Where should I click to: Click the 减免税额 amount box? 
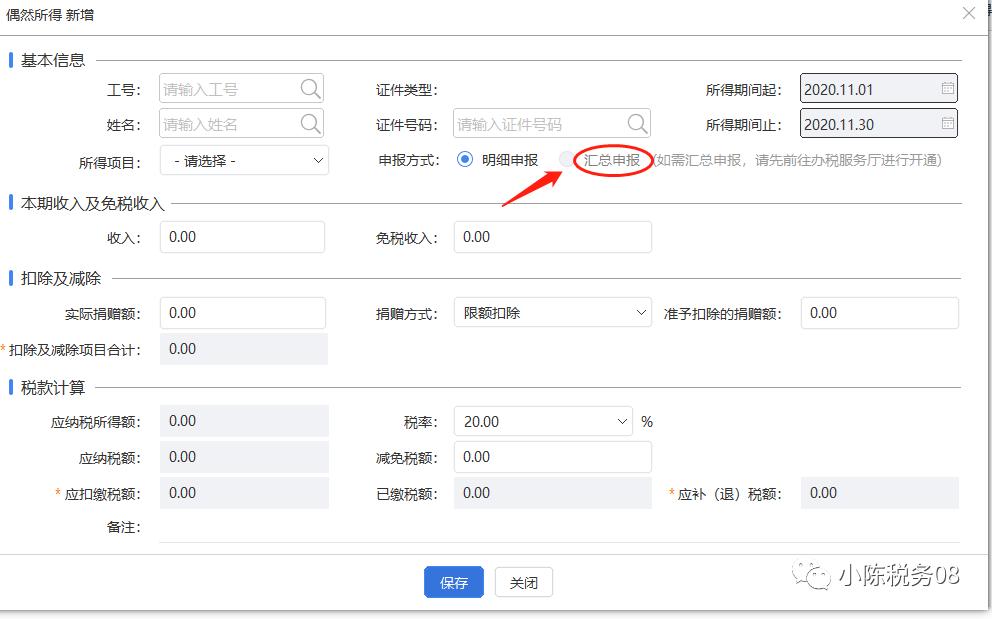click(552, 457)
